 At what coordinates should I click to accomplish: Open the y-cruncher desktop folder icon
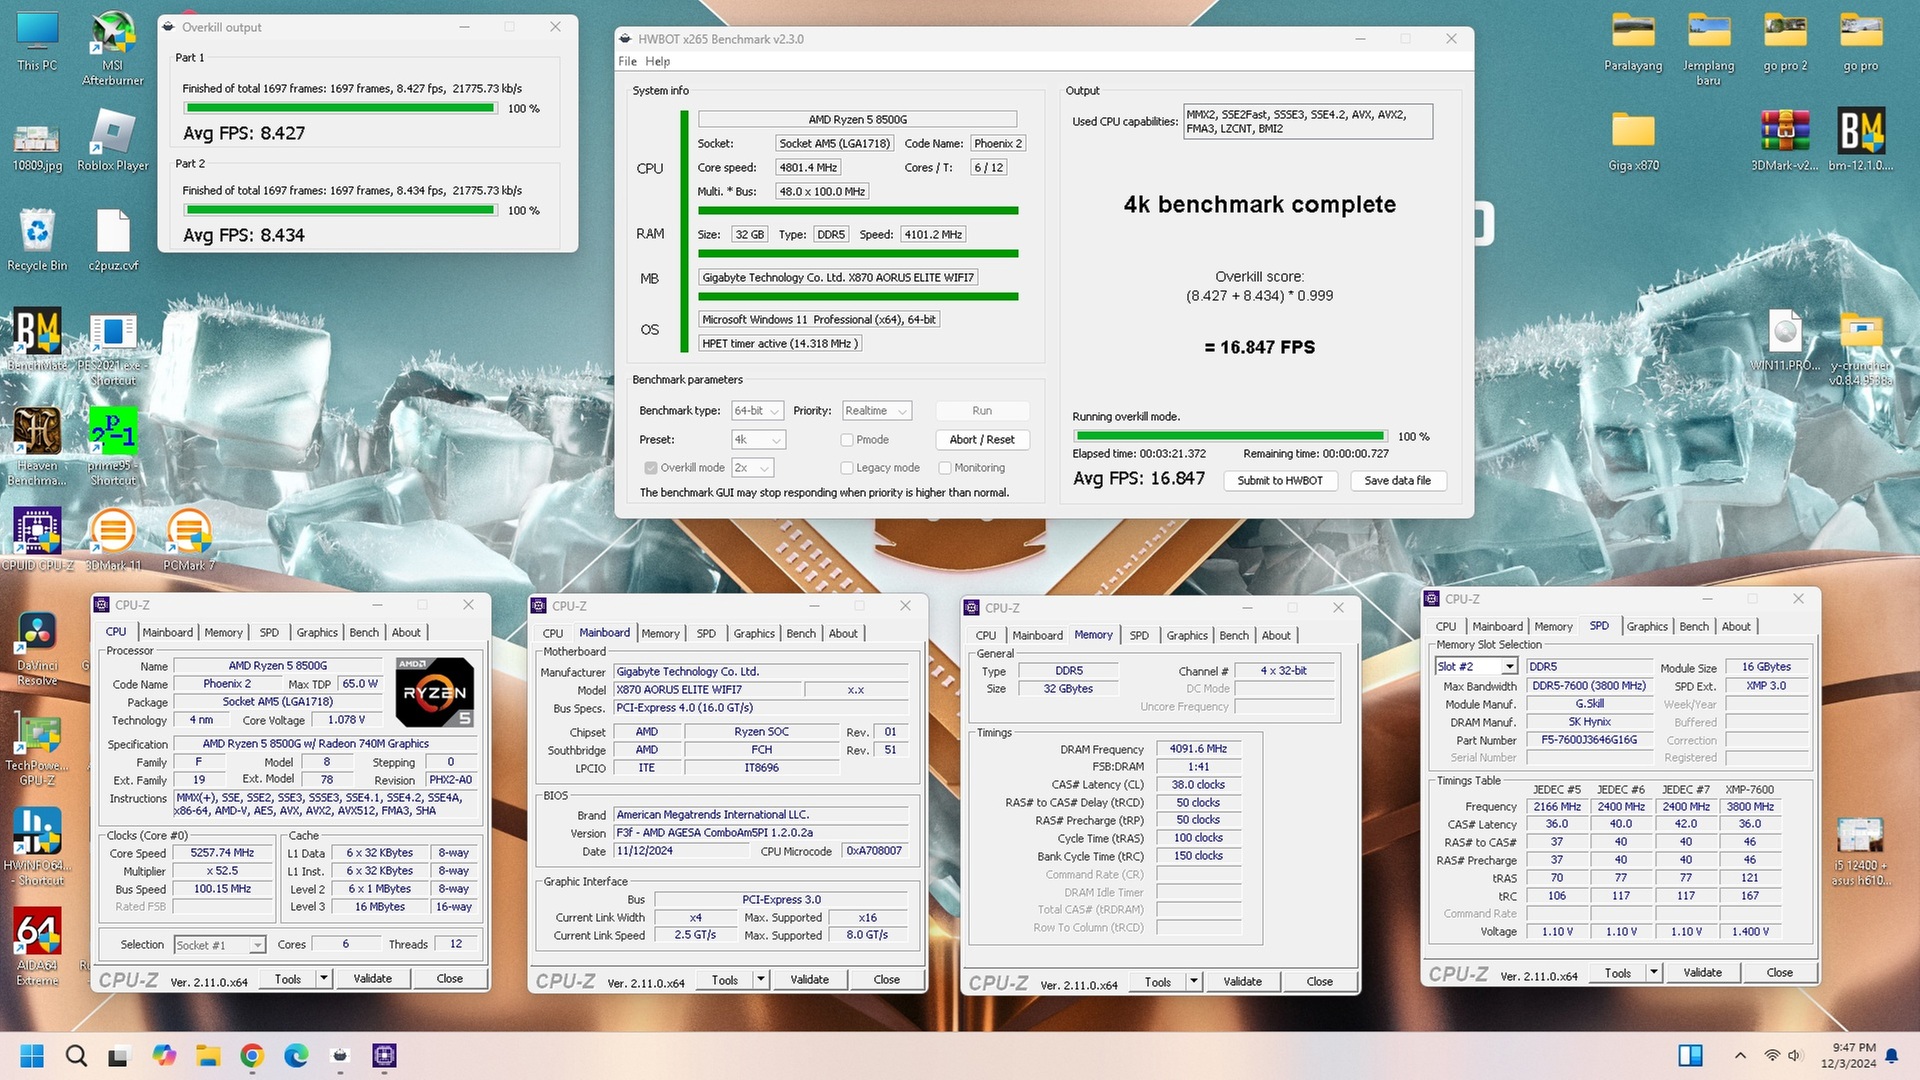coord(1861,348)
